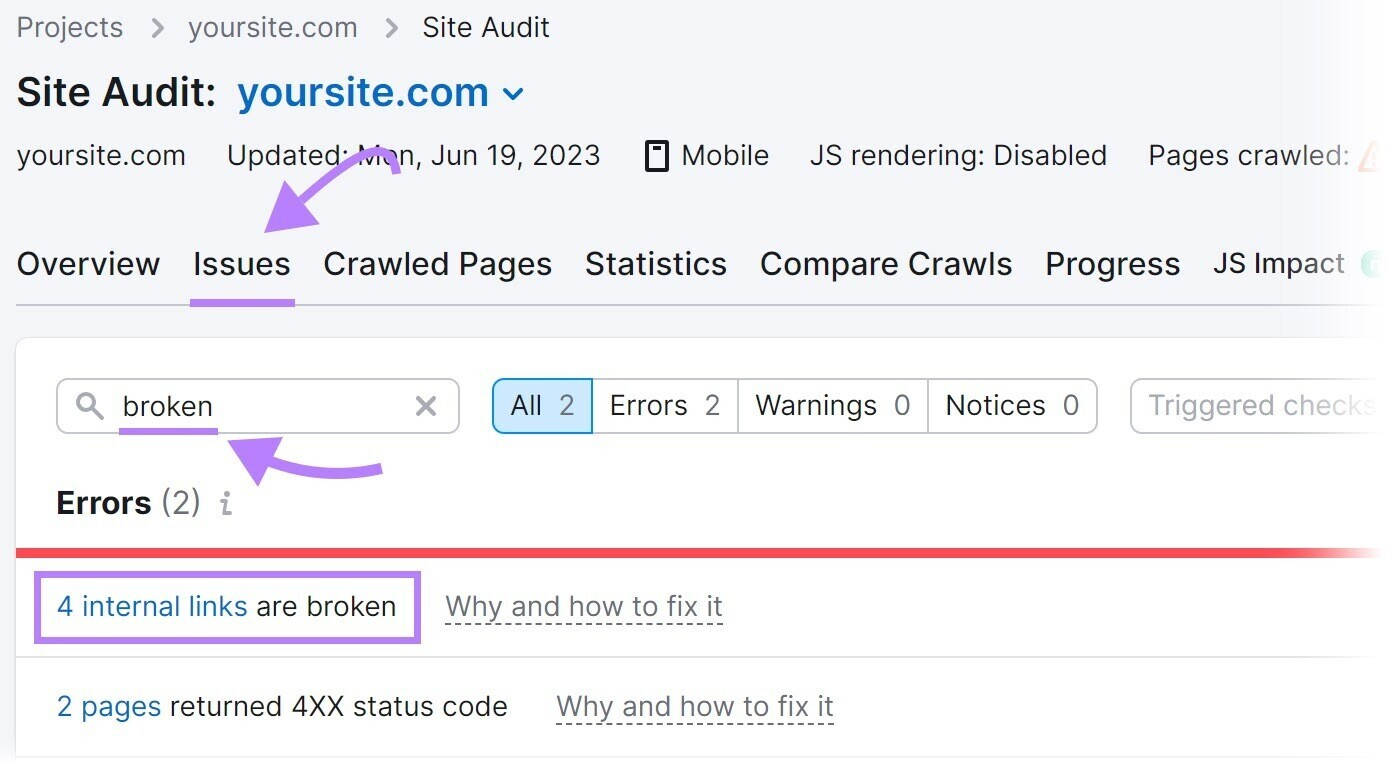The image size is (1393, 772).
Task: Click the search magnifier icon in the filter box
Action: click(89, 406)
